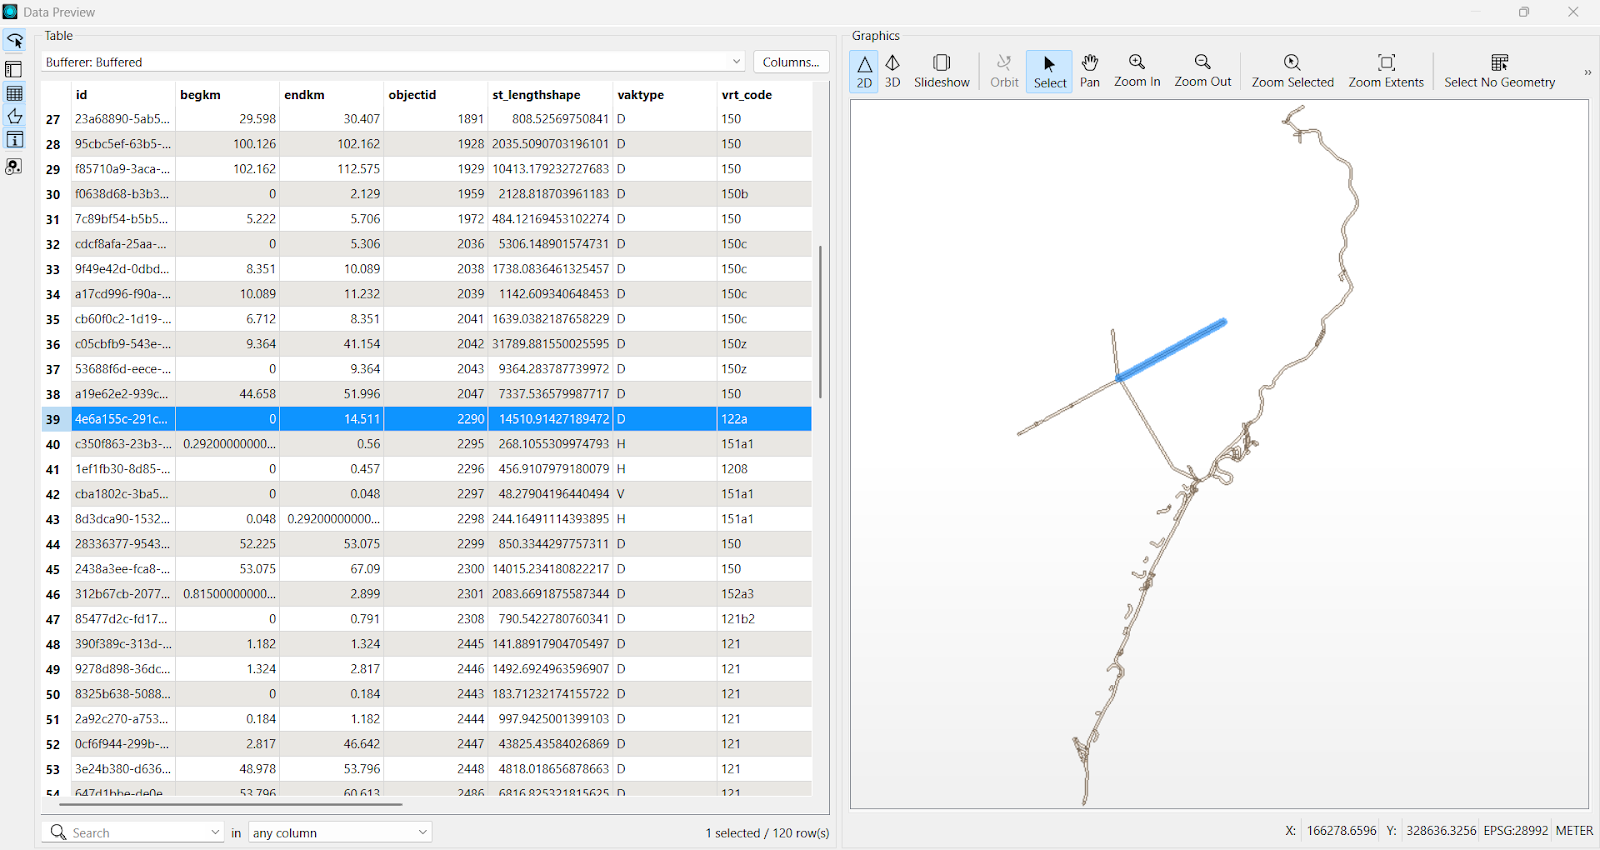Click Select No Geometry tool

pyautogui.click(x=1499, y=71)
